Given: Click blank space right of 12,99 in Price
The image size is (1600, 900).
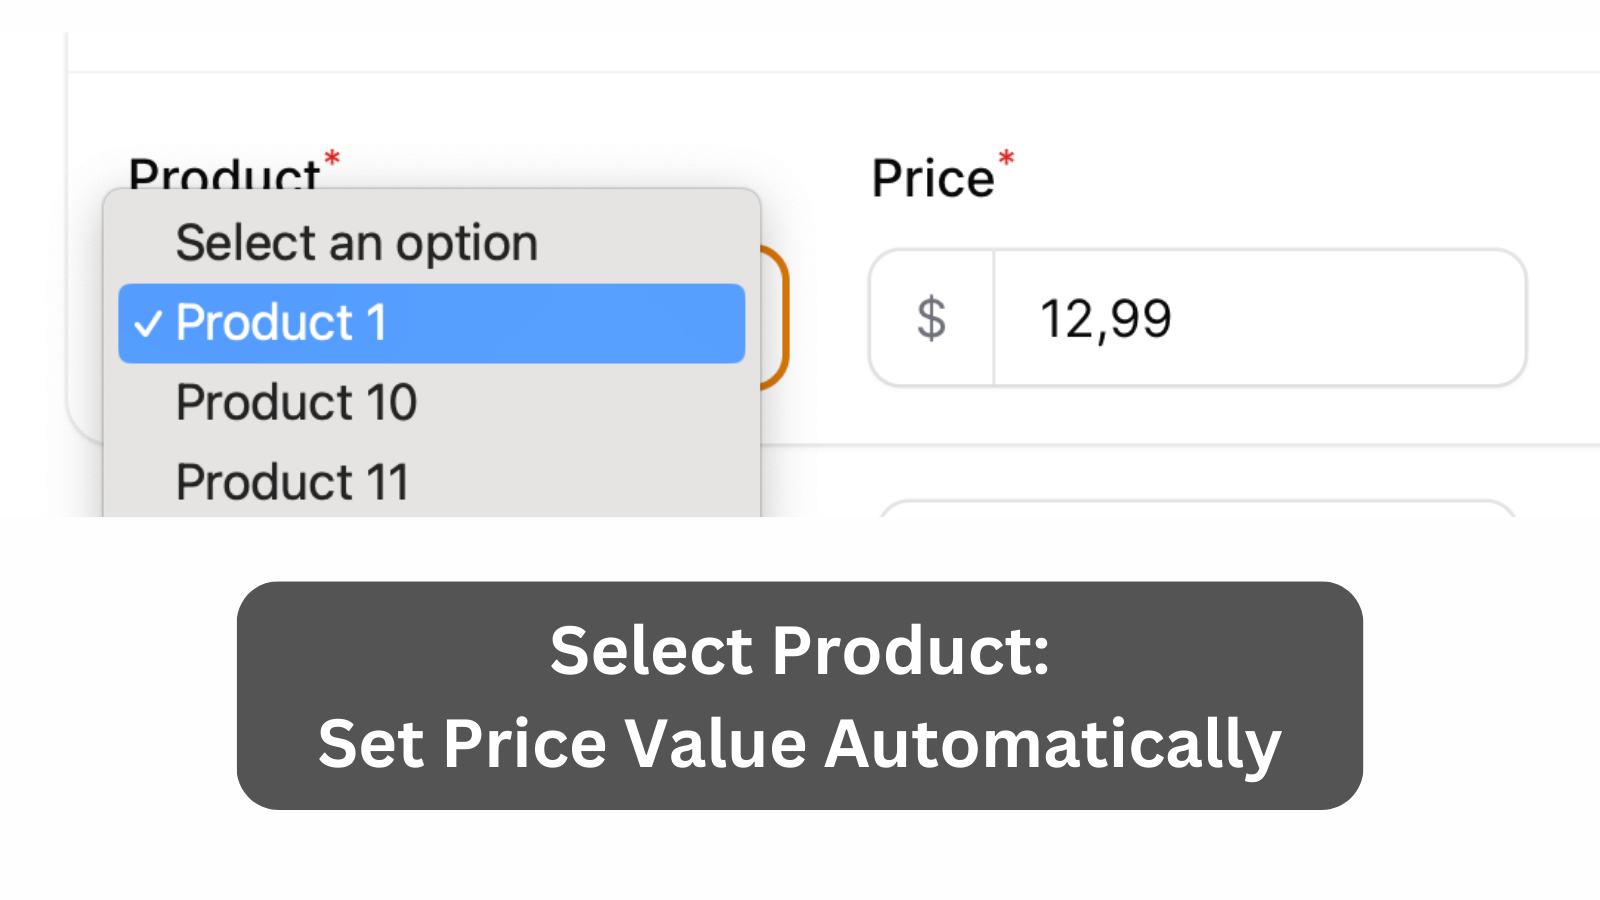Looking at the screenshot, I should (1350, 319).
